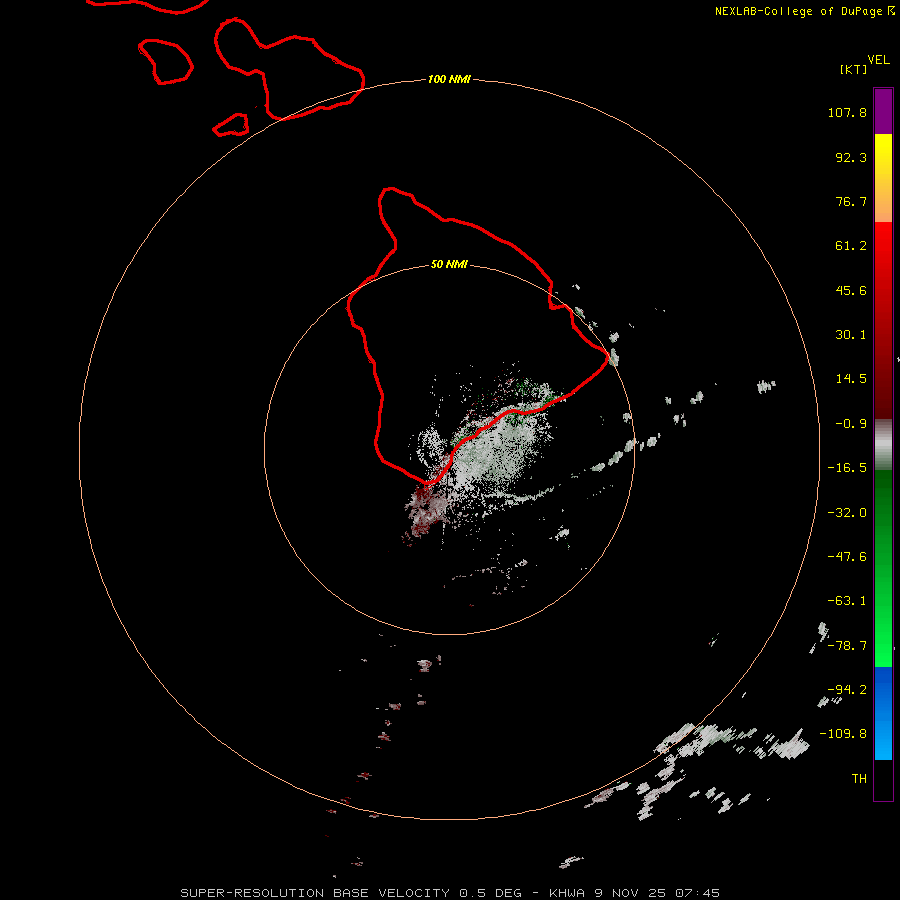Click the -16.5 legend value
This screenshot has width=900, height=900.
click(847, 468)
